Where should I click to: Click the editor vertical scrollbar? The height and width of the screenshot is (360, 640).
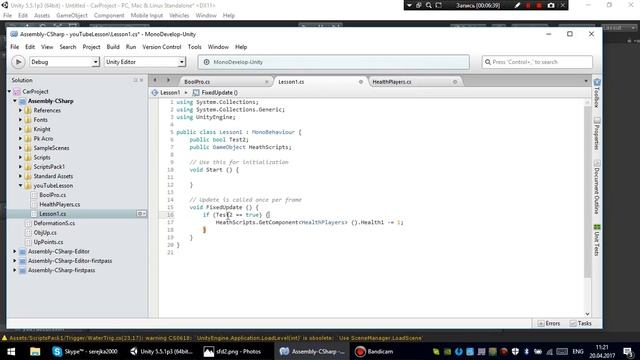click(587, 192)
